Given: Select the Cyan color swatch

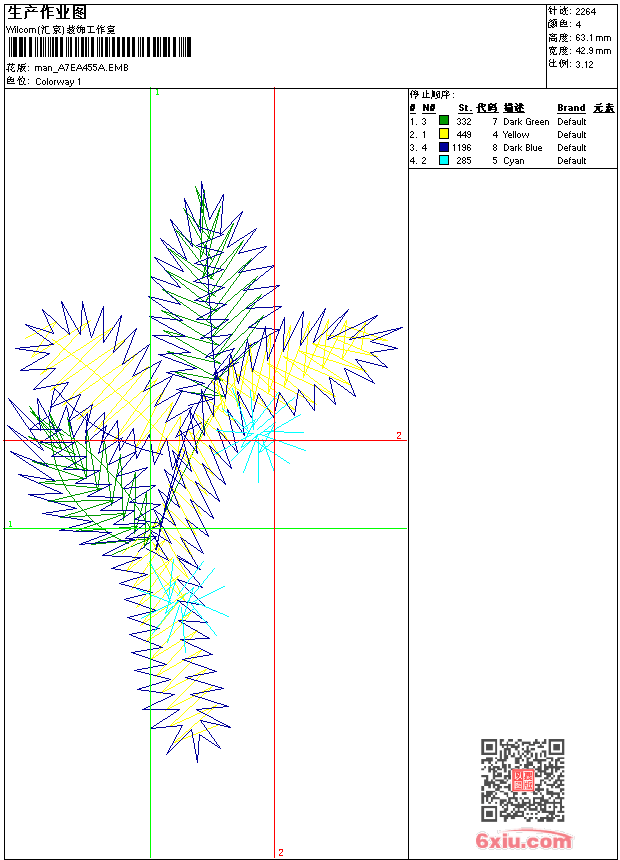Looking at the screenshot, I should pos(444,160).
